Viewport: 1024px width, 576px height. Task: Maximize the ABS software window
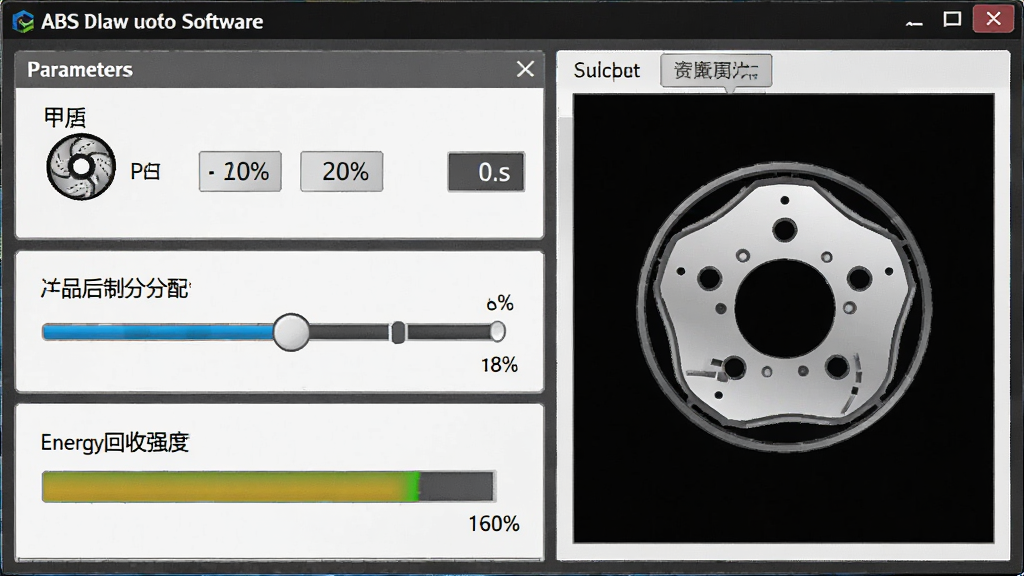click(x=952, y=20)
